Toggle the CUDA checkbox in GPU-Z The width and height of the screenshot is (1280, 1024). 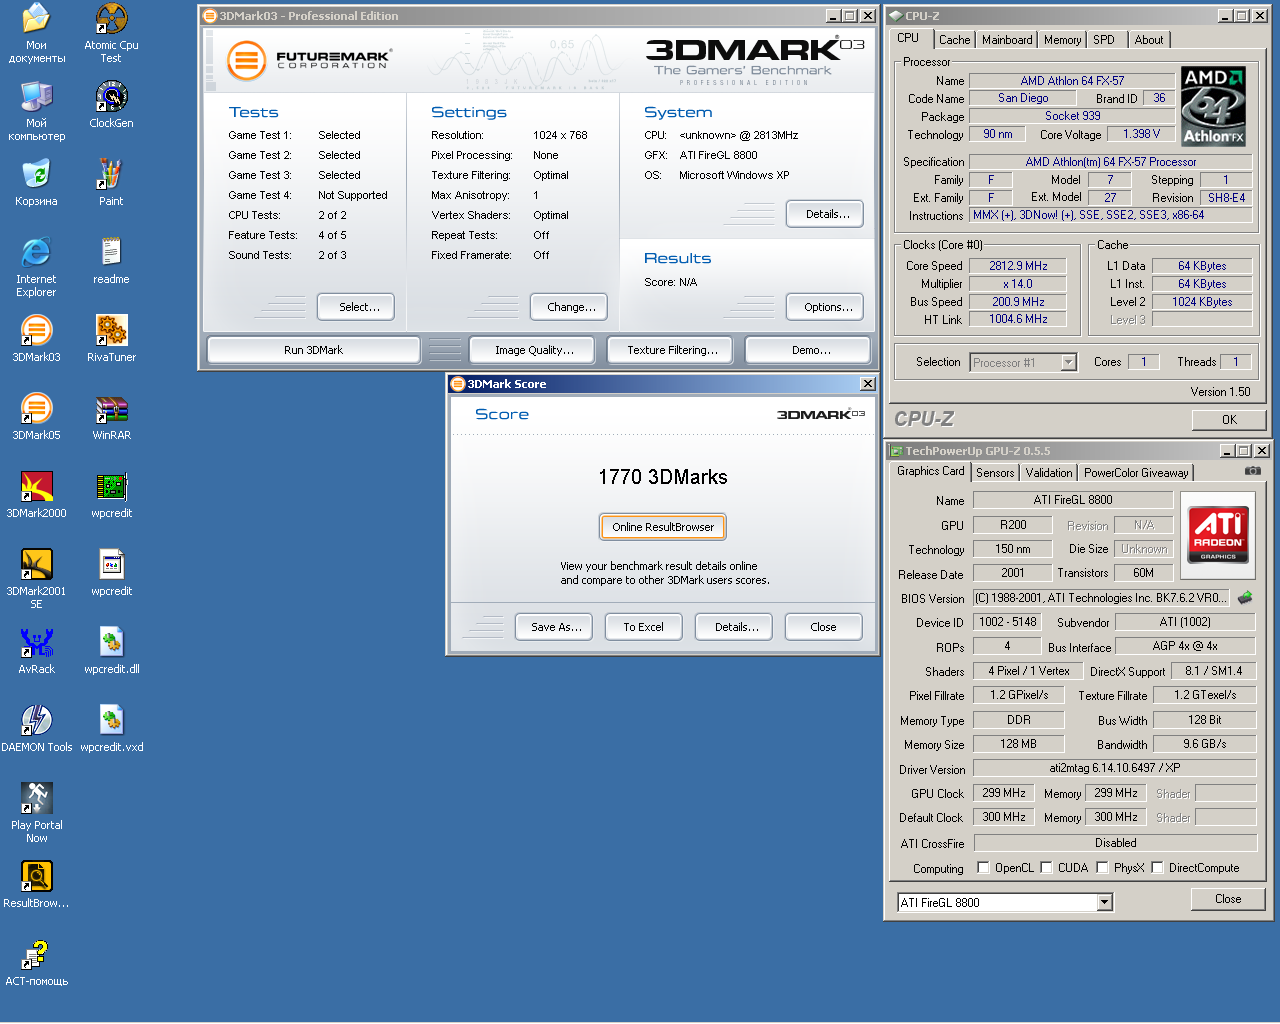coord(1046,868)
